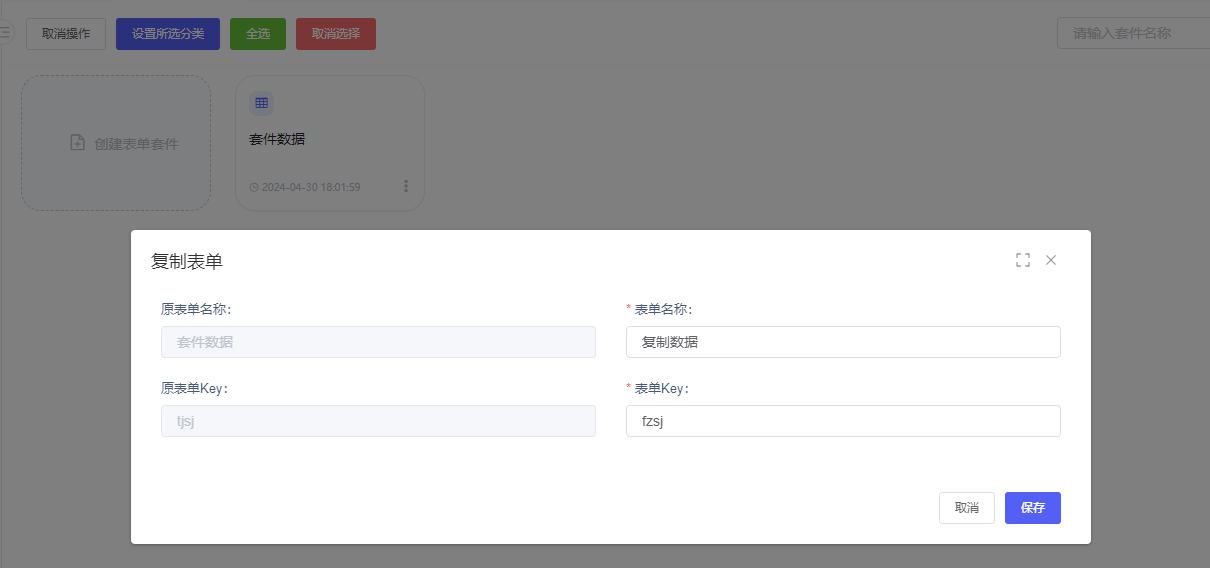Click the 设置所选分类 button
This screenshot has height=568, width=1210.
(x=168, y=33)
